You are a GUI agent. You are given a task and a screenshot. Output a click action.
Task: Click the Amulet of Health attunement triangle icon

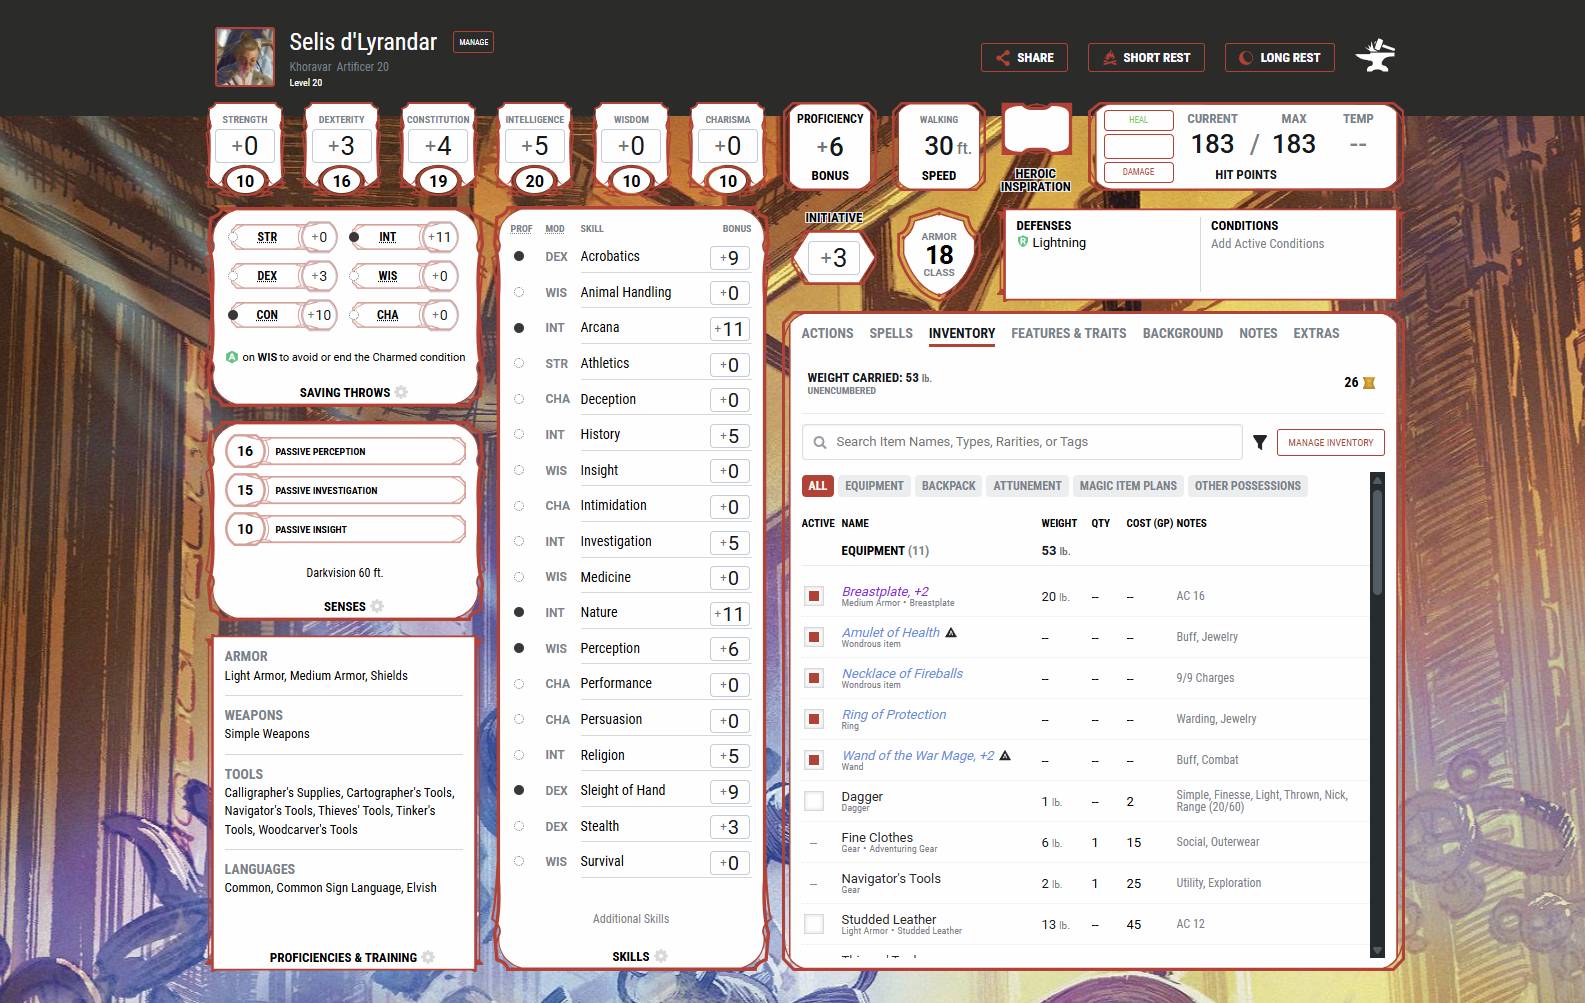(951, 632)
